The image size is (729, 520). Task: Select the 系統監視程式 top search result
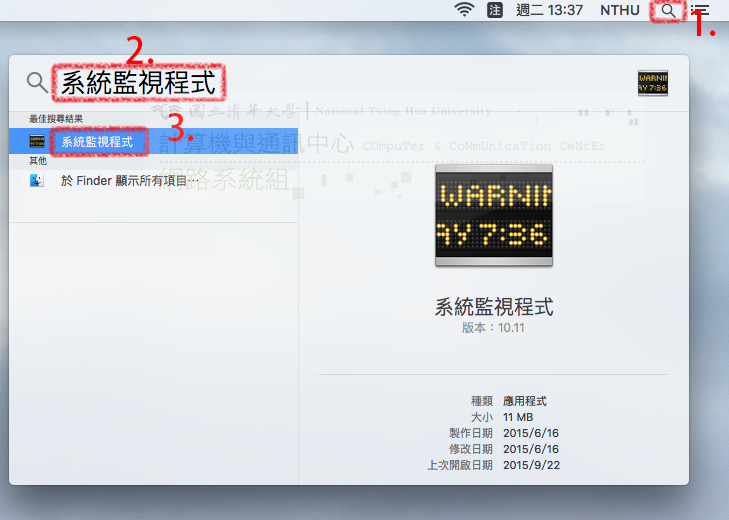pos(96,142)
